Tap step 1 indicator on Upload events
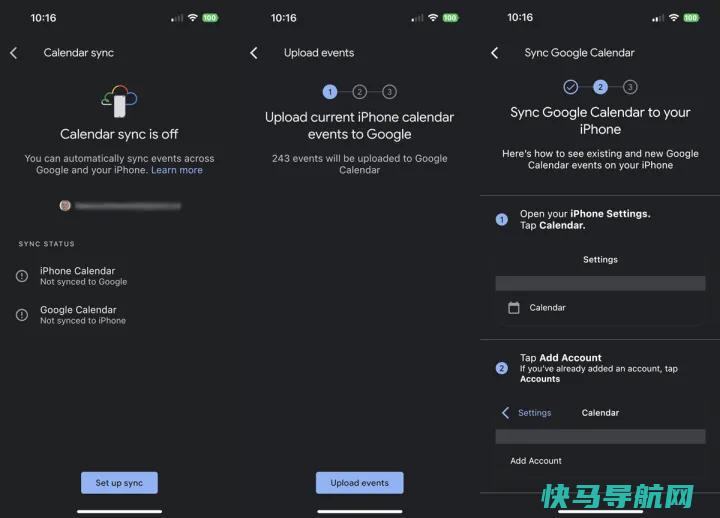The width and height of the screenshot is (720, 518). pyautogui.click(x=330, y=92)
